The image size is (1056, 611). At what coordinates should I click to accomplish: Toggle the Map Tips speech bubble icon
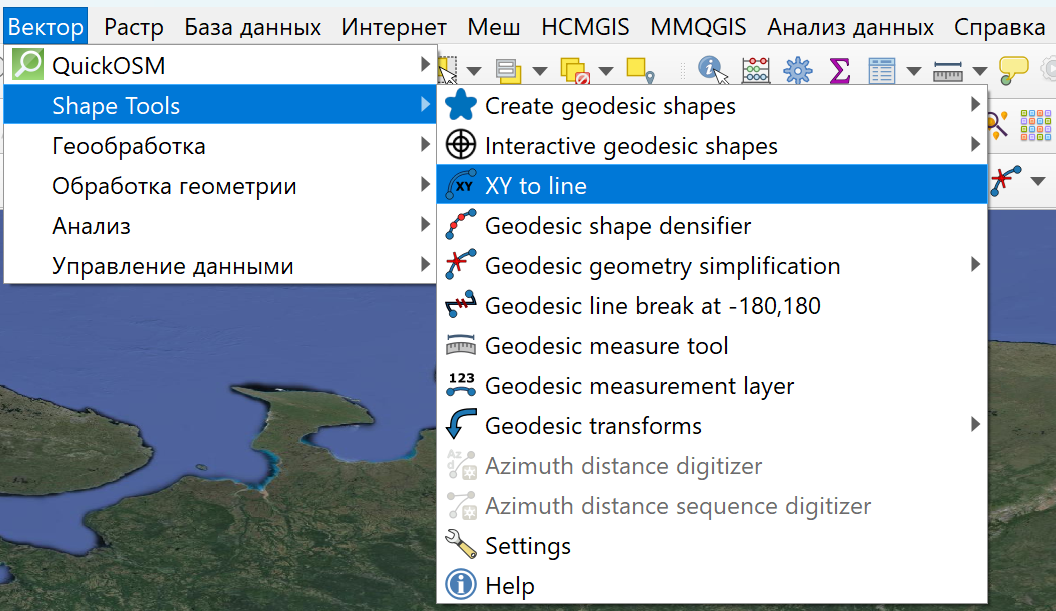[1013, 70]
